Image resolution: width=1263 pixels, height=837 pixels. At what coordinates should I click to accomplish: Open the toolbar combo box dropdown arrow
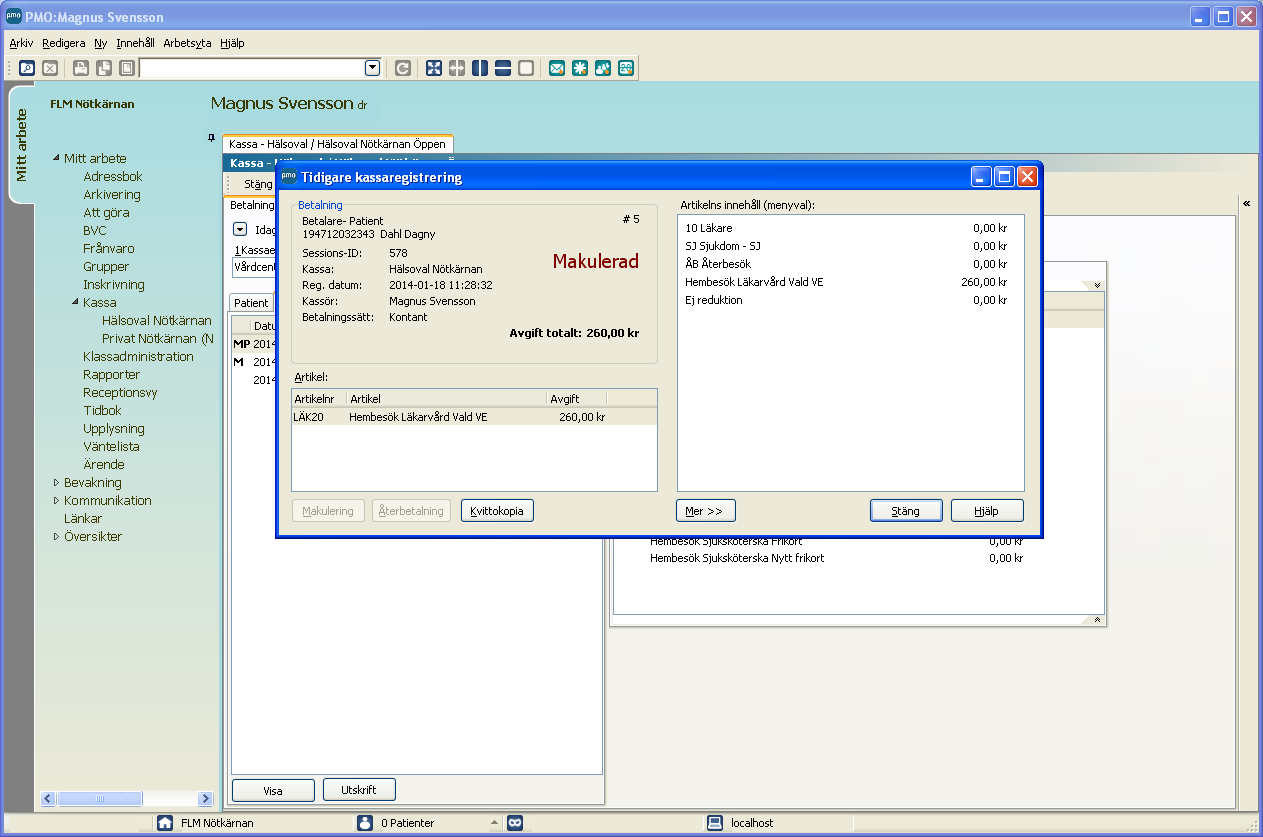pyautogui.click(x=373, y=68)
